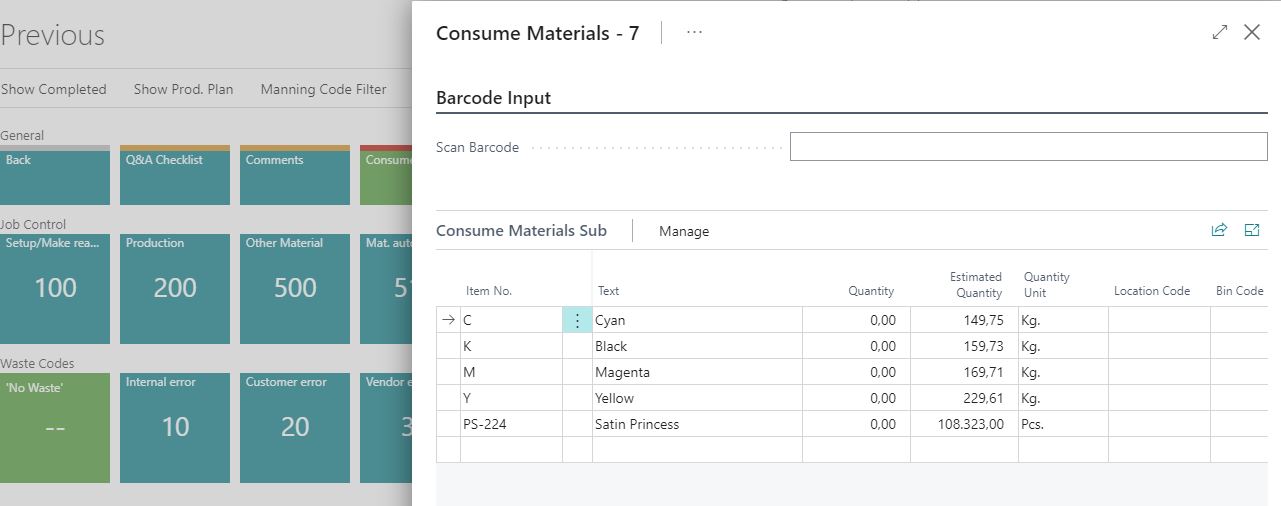
Task: Click the Quantity Unit column header
Action: tap(1047, 285)
